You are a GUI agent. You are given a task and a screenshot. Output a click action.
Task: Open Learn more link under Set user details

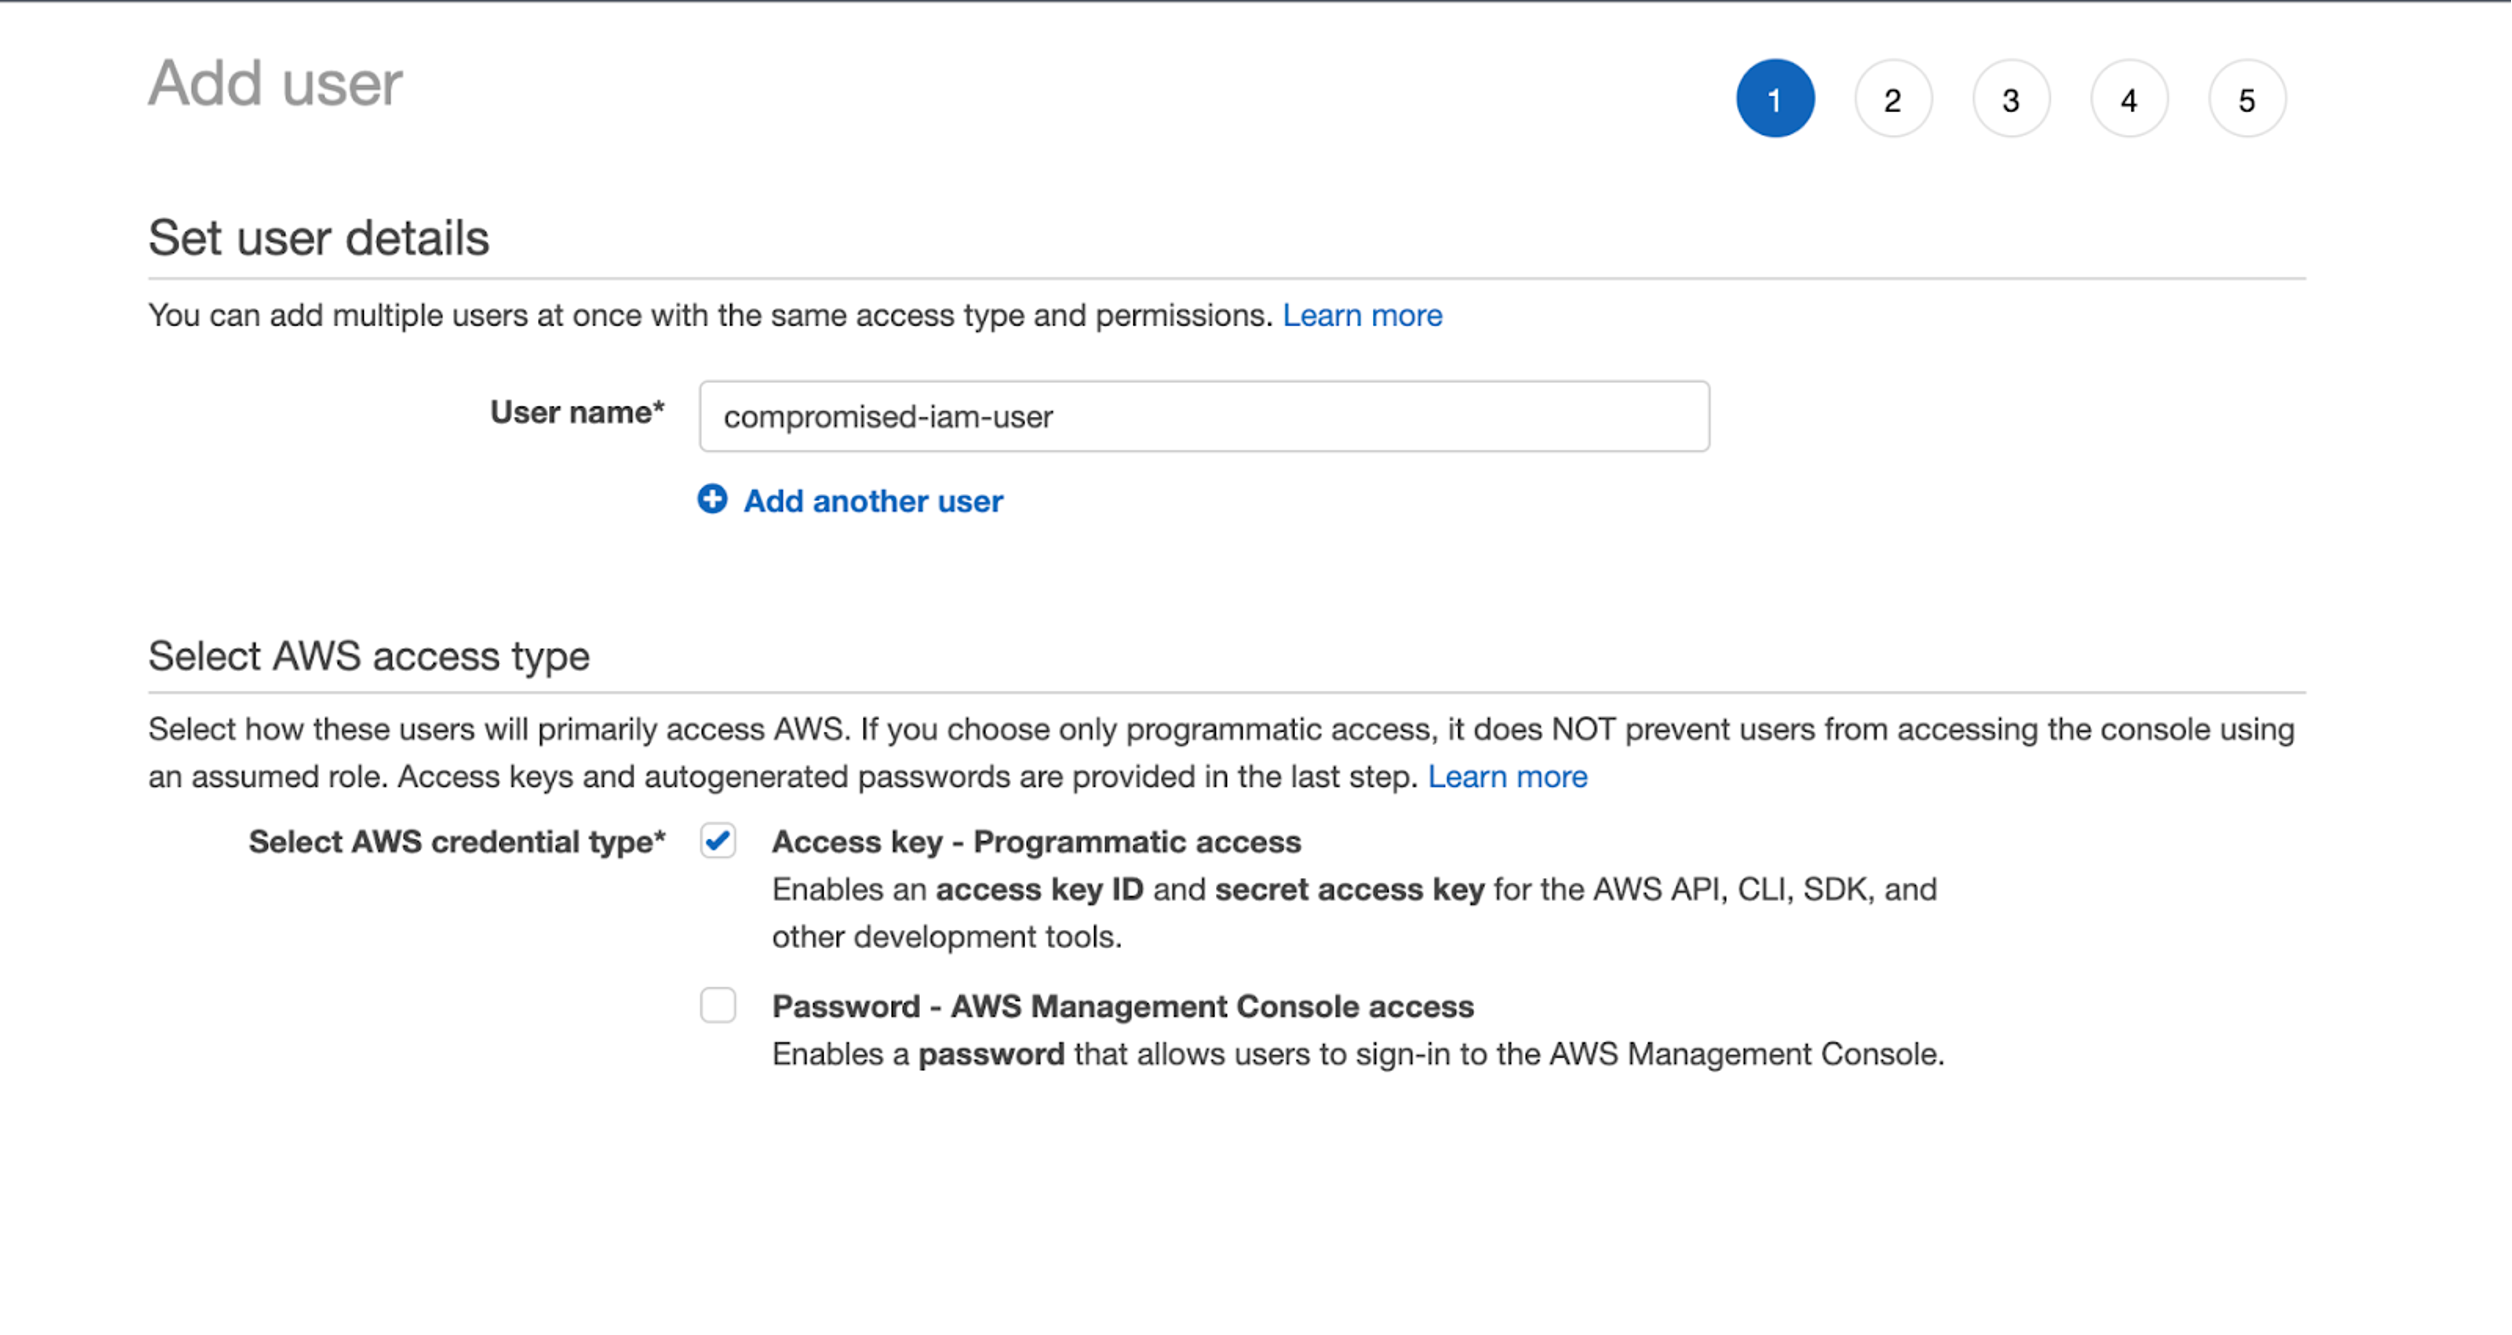coord(1362,316)
